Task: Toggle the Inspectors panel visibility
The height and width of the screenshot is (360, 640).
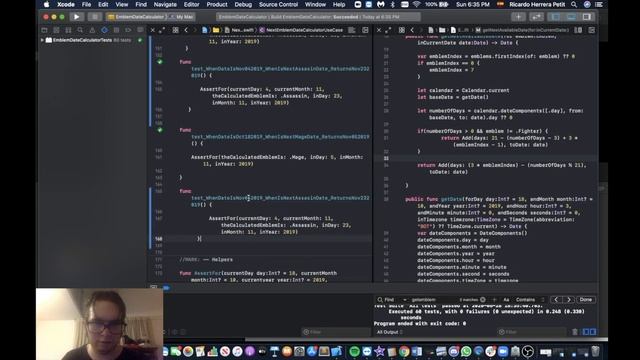Action: click(587, 17)
